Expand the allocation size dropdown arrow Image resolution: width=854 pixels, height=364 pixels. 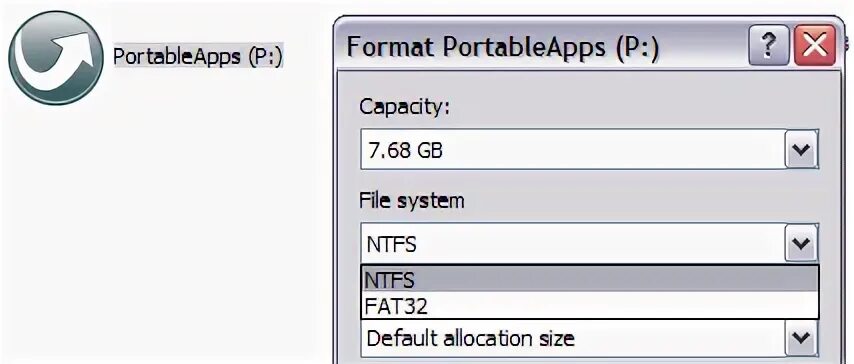click(801, 338)
